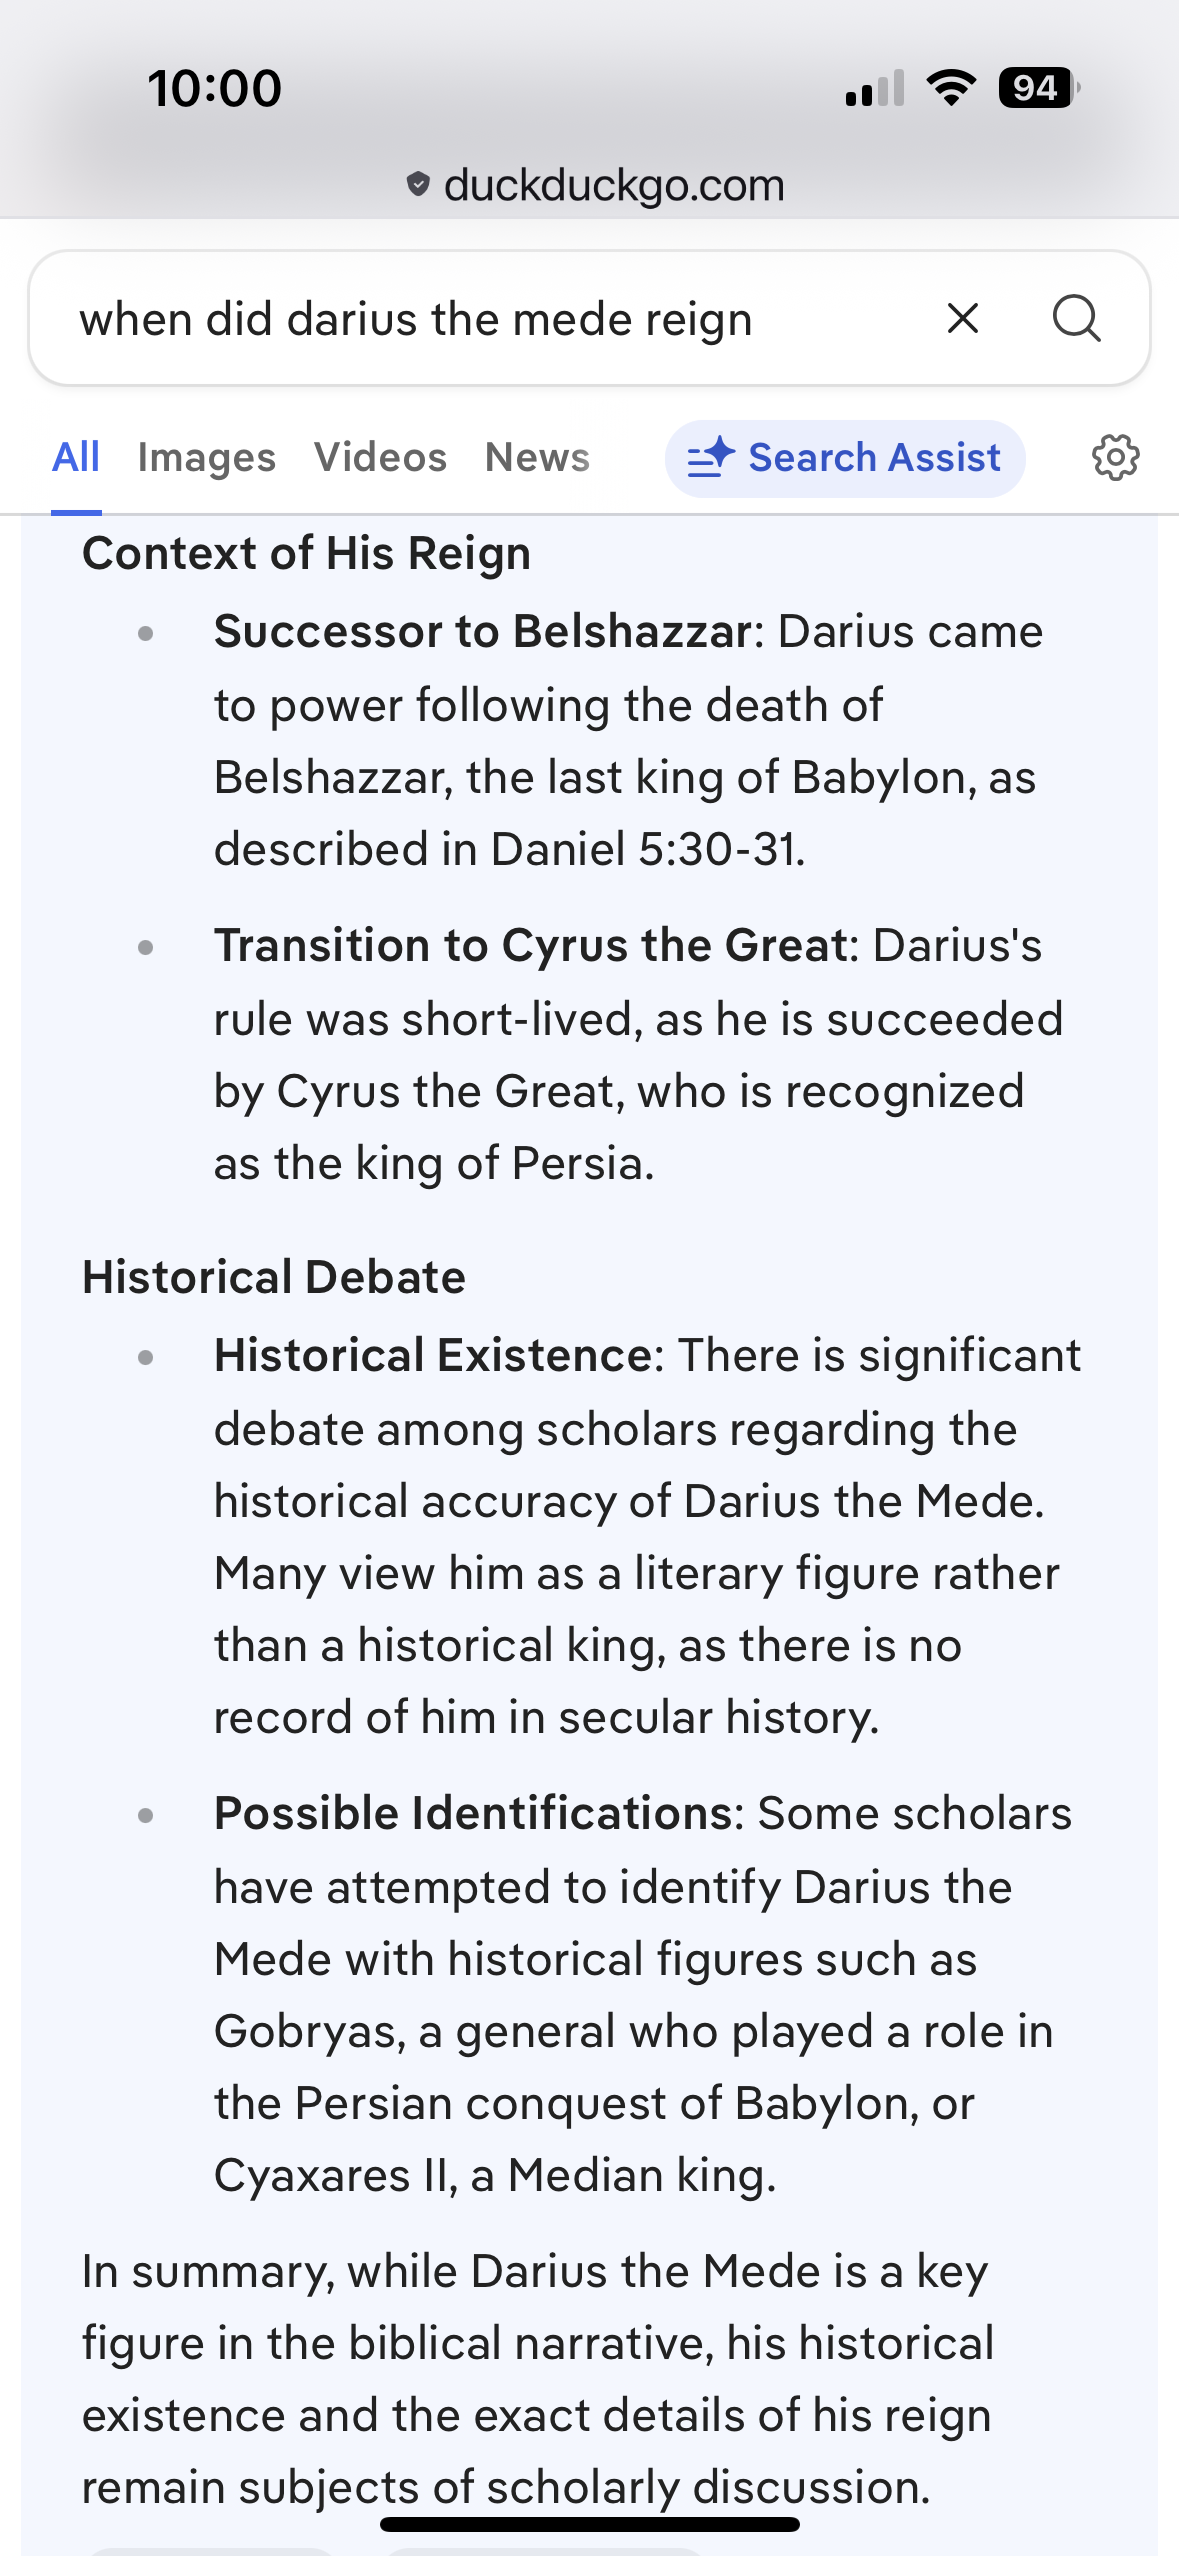1179x2556 pixels.
Task: Open Search Assist
Action: [x=845, y=458]
